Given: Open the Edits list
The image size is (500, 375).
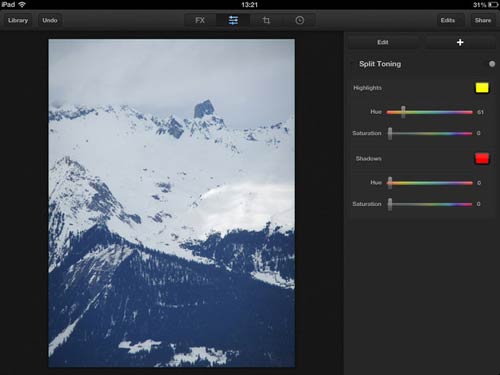Looking at the screenshot, I should point(448,20).
